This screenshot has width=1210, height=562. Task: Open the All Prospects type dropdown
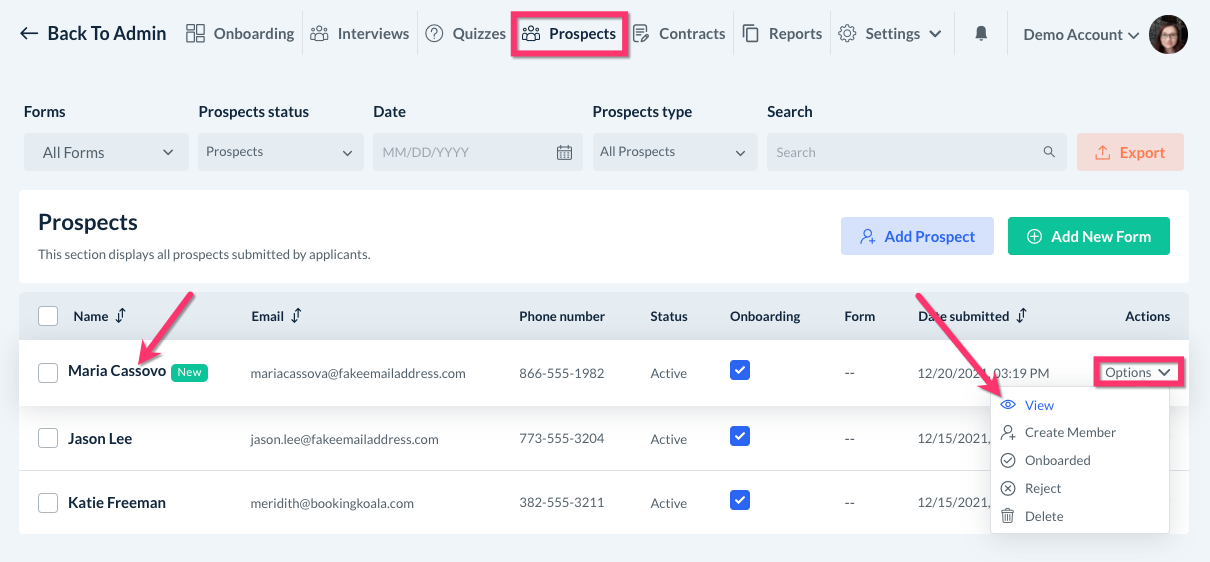point(673,152)
